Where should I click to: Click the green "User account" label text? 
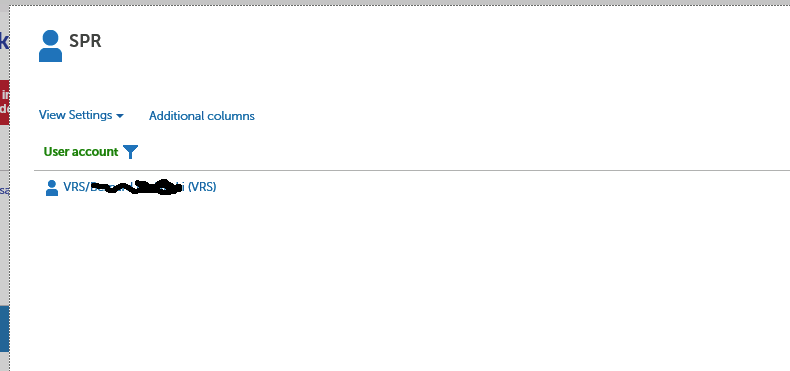(x=81, y=152)
